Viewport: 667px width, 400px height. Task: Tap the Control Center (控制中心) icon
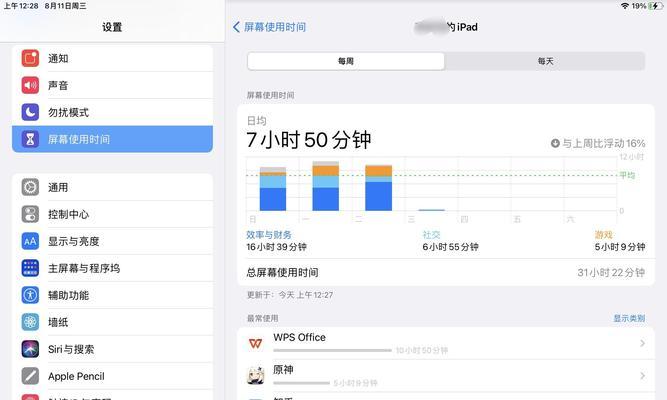click(30, 214)
